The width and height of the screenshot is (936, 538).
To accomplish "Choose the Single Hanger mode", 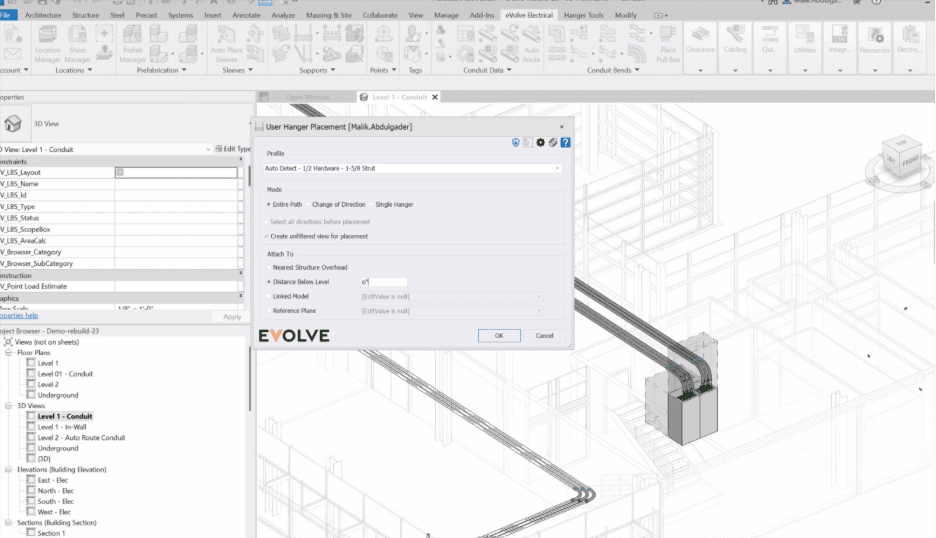I will [392, 204].
